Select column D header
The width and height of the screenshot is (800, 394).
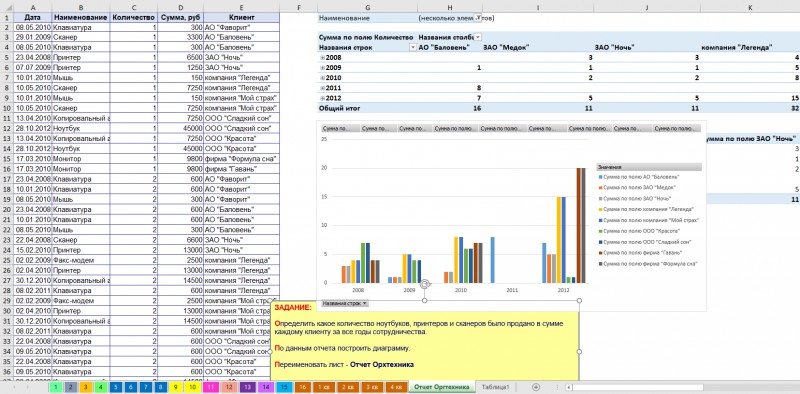click(180, 8)
